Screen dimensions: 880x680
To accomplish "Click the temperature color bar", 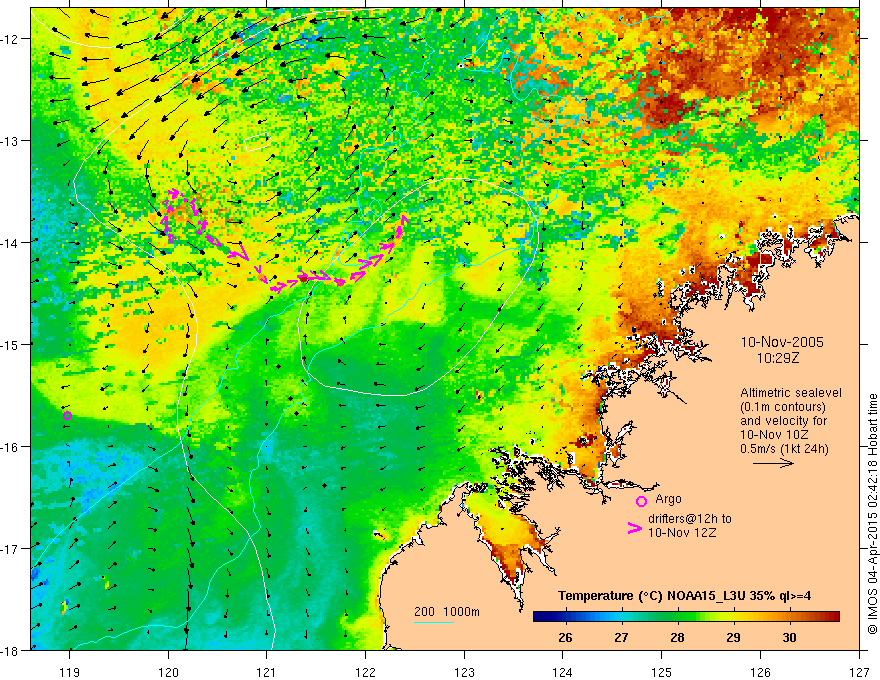I will pyautogui.click(x=686, y=617).
